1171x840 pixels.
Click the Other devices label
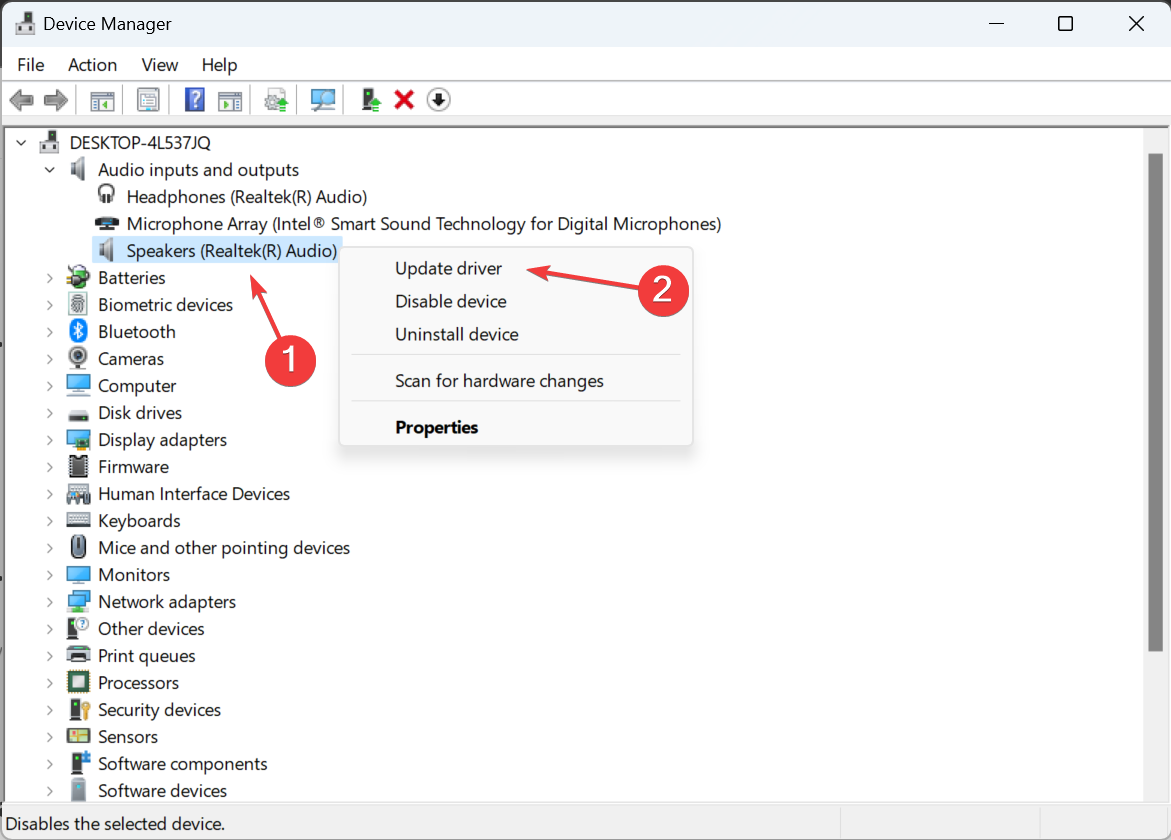pyautogui.click(x=151, y=629)
